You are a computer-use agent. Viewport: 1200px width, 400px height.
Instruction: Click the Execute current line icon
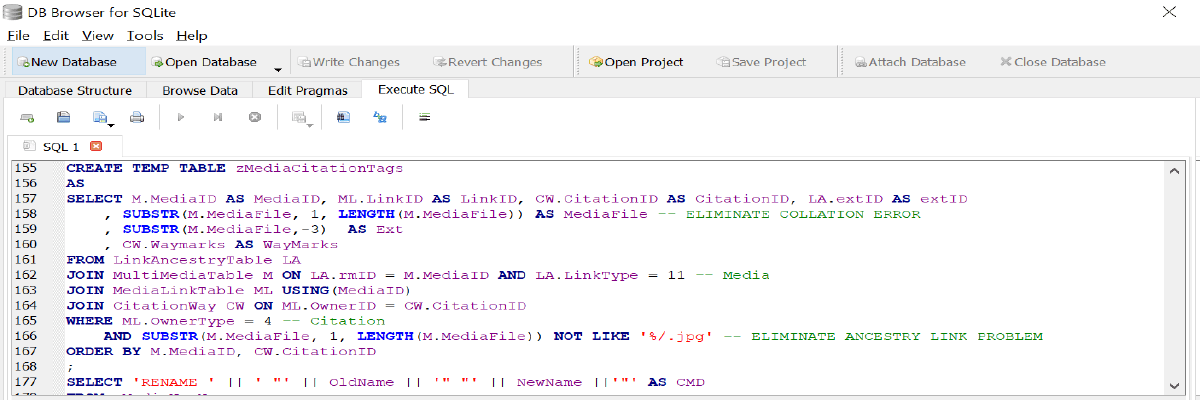click(217, 117)
